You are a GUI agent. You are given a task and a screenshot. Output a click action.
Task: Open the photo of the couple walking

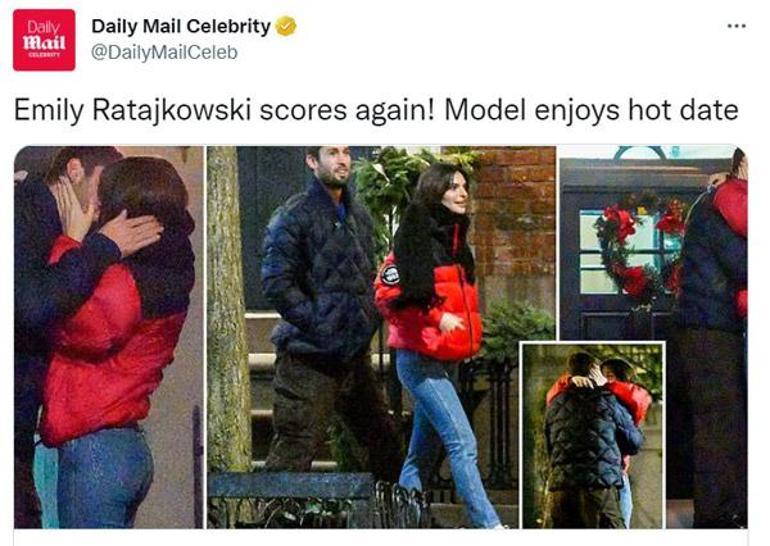click(381, 337)
